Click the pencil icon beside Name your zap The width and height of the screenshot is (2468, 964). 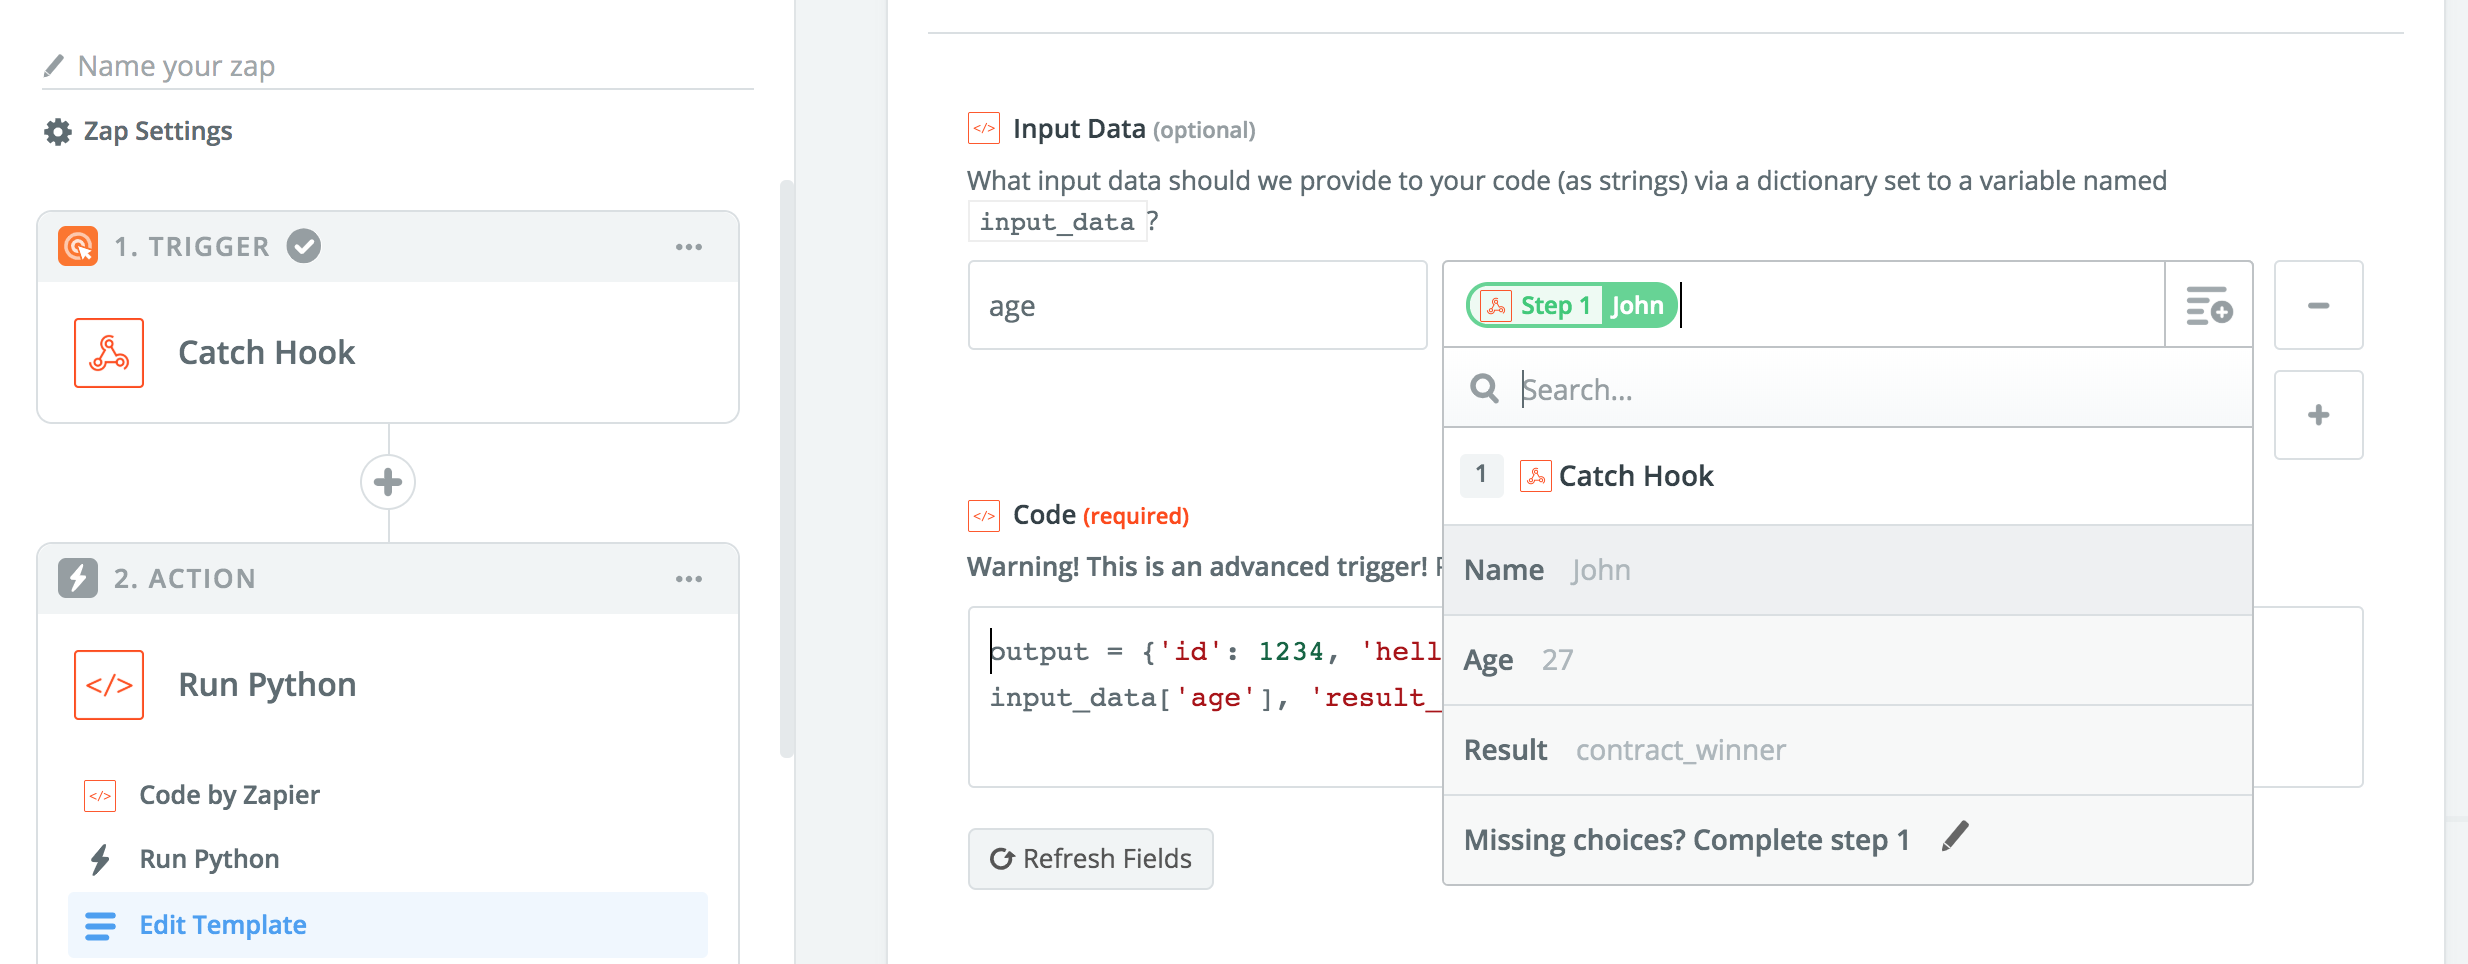[x=54, y=66]
